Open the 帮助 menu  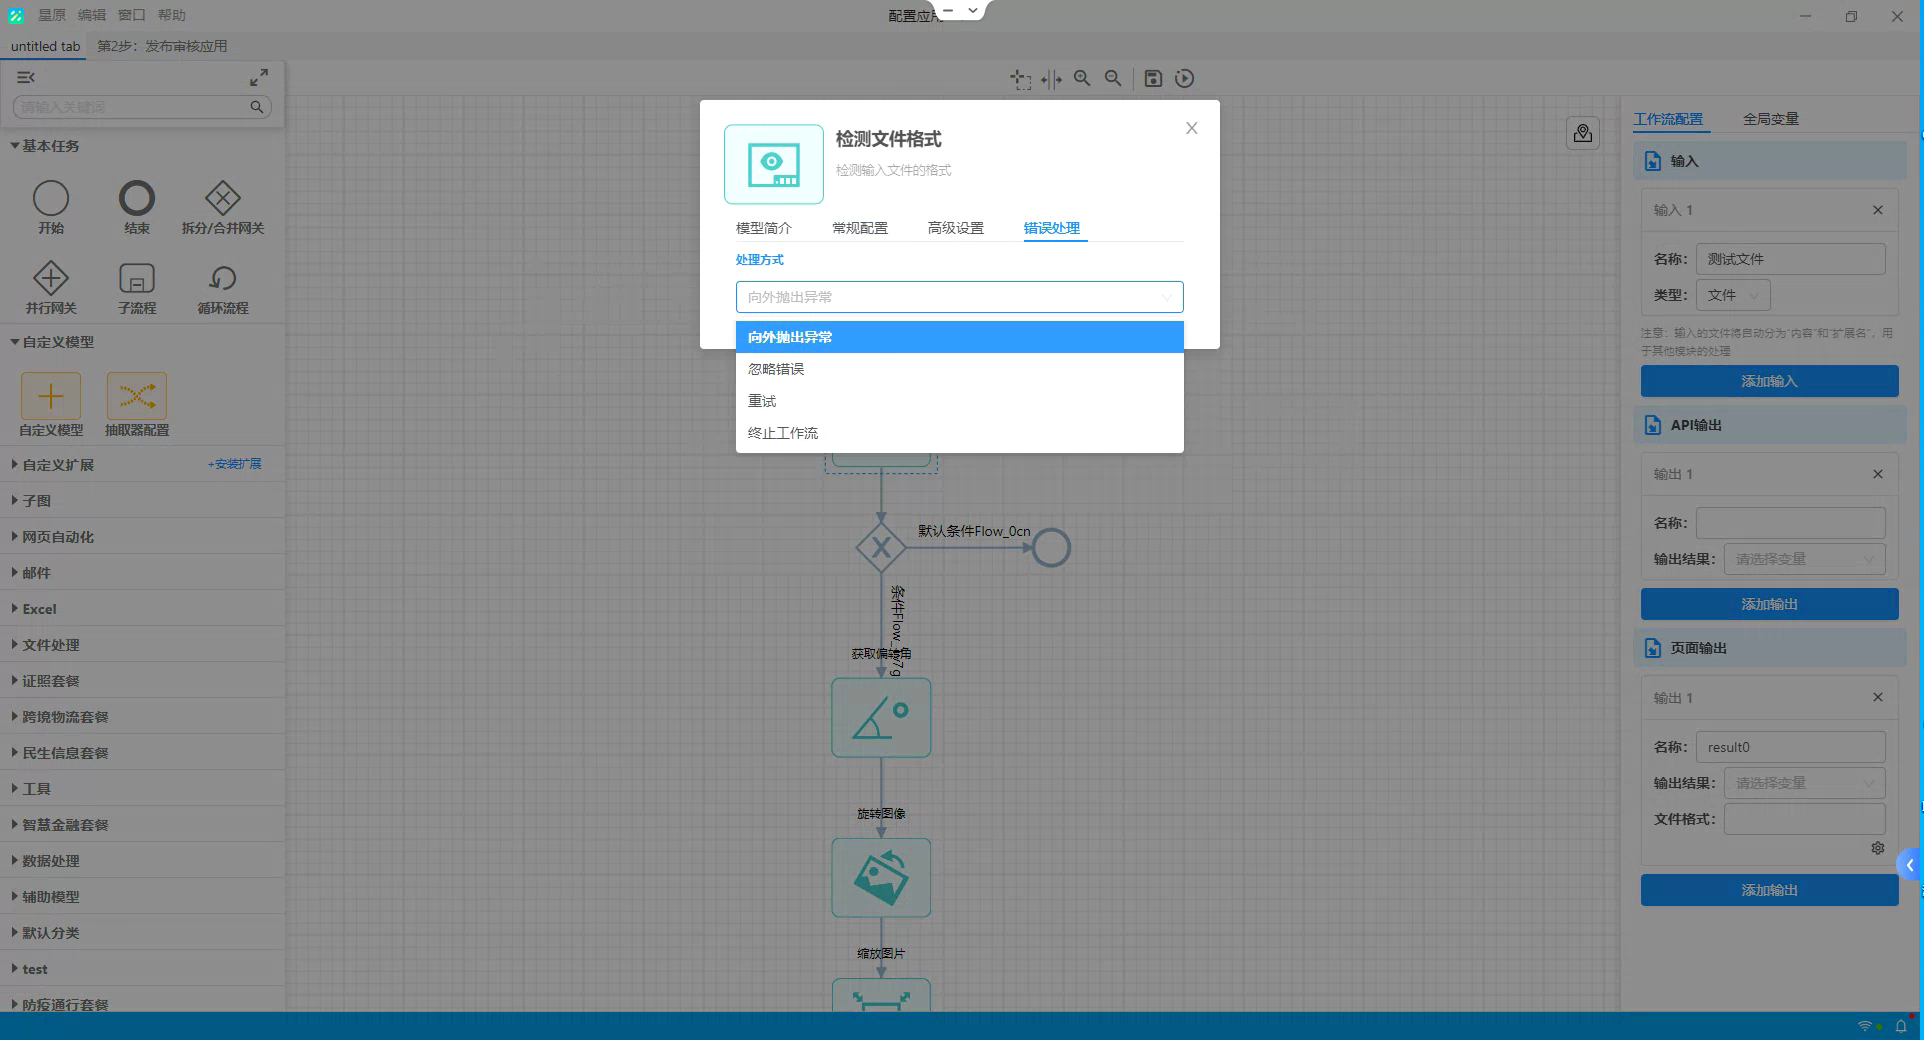tap(172, 15)
